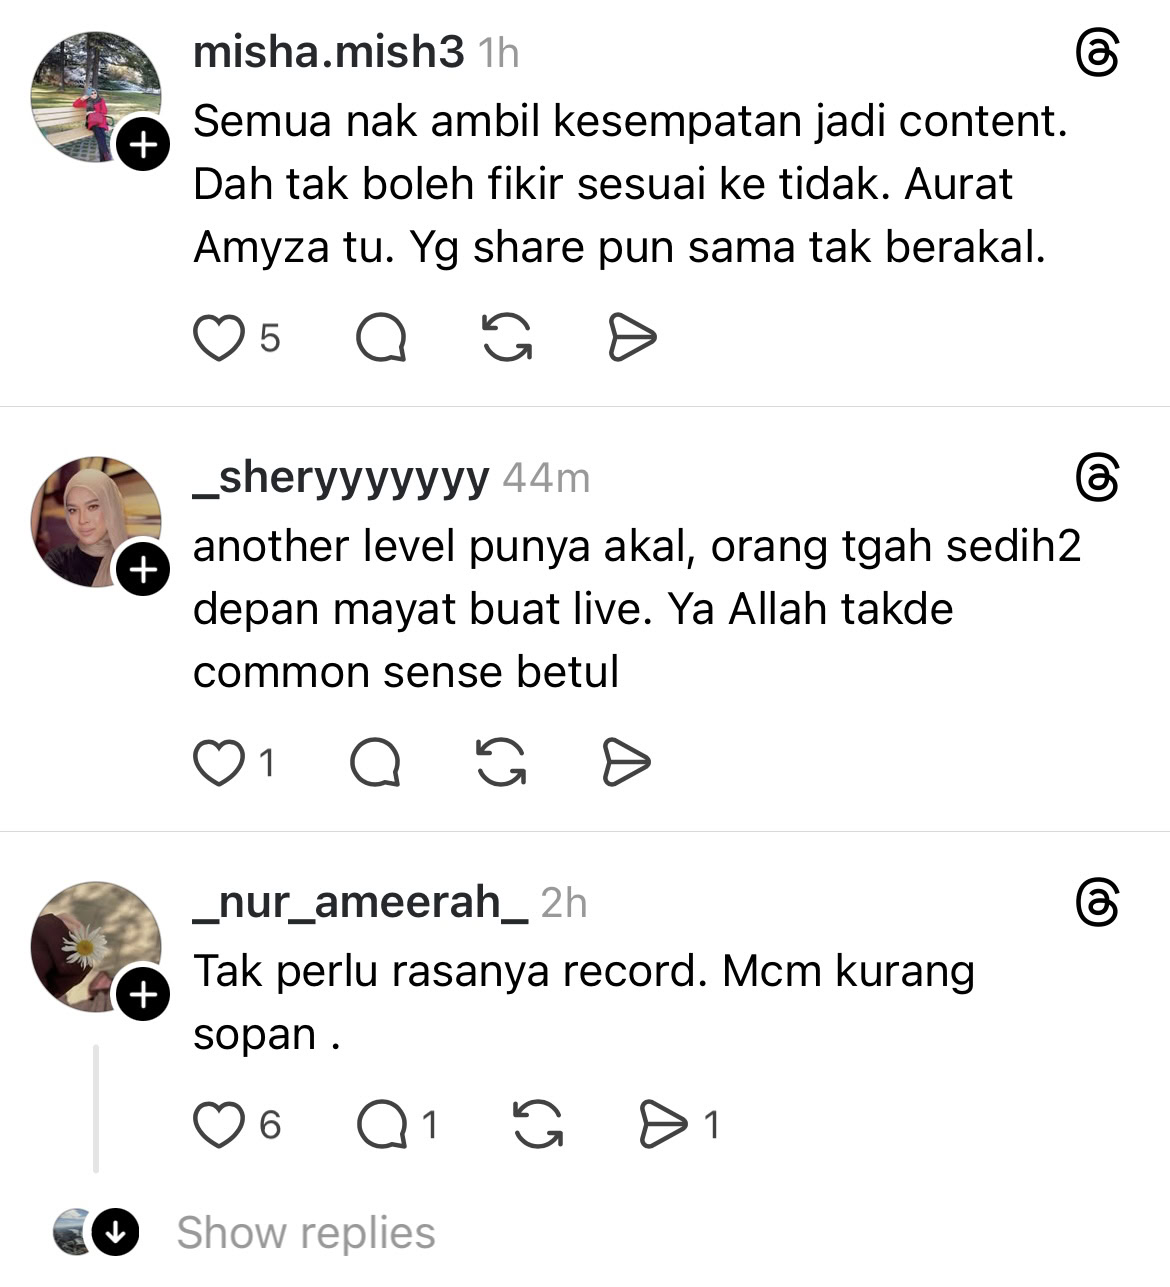Screen dimensions: 1170x1287
Task: Repost misha.mish3's comment
Action: coord(507,338)
